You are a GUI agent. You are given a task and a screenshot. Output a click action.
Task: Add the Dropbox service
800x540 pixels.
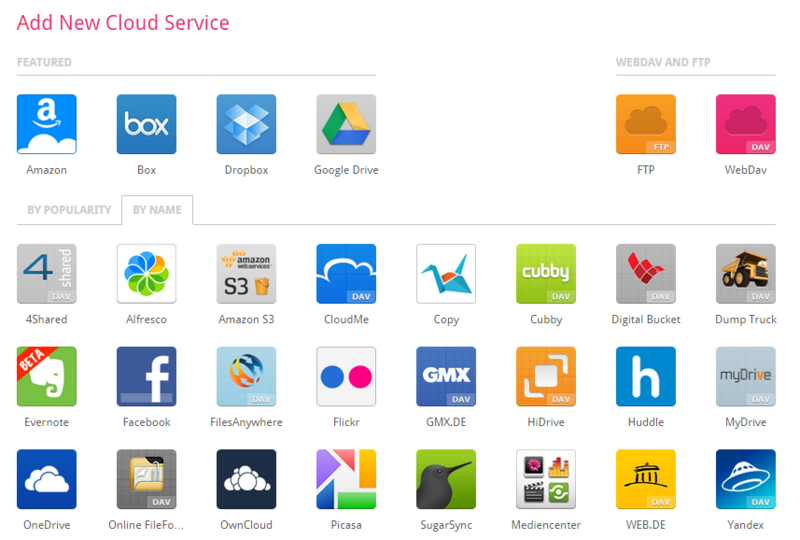tap(246, 124)
